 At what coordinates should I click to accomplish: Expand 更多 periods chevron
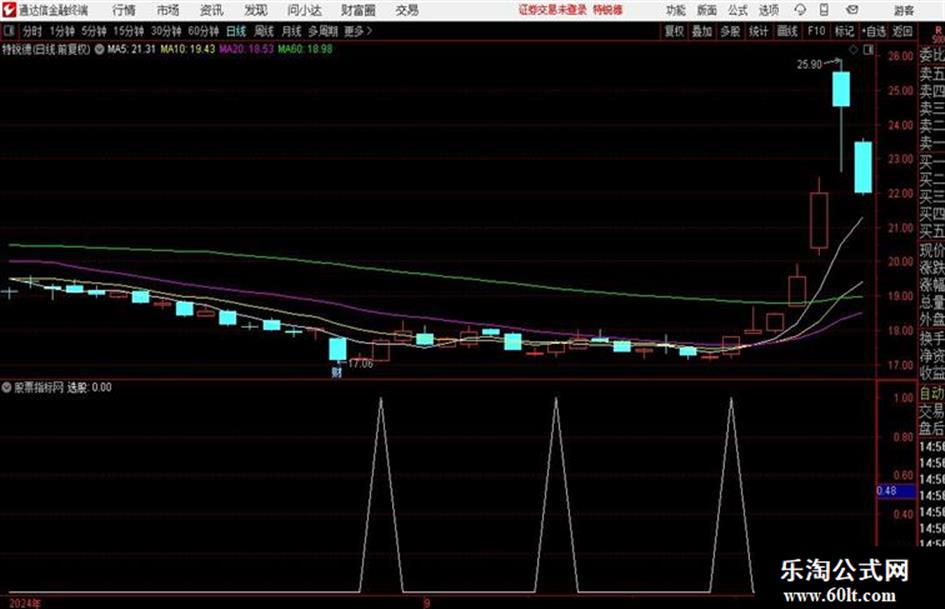(358, 31)
